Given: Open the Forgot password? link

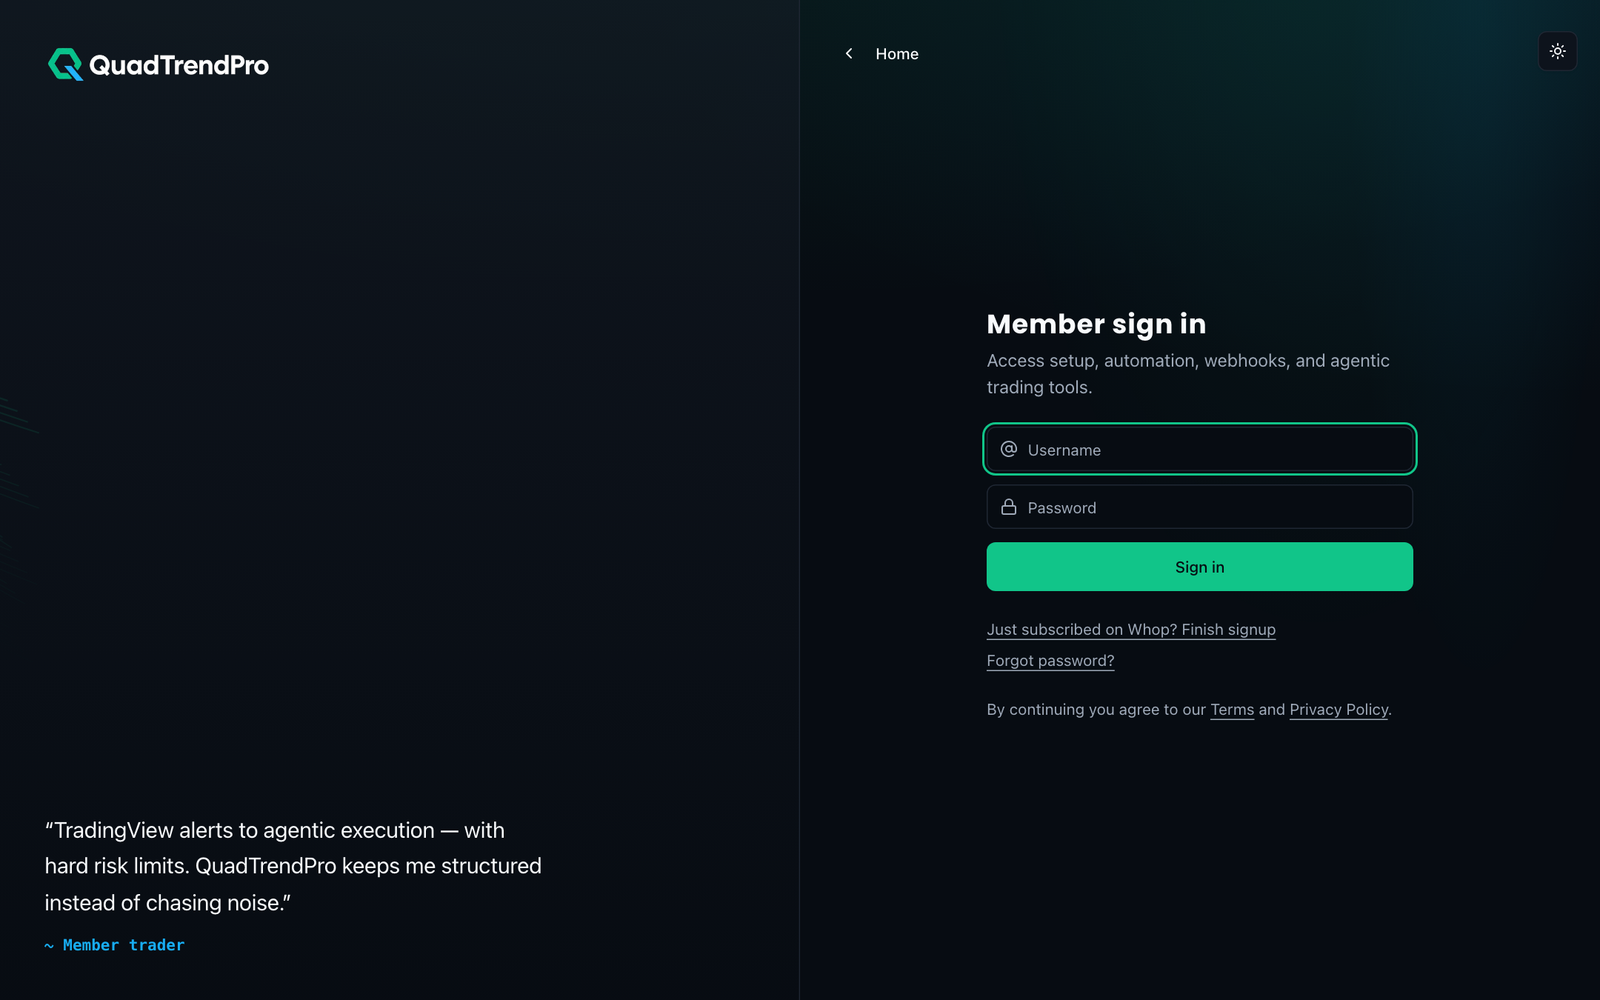Looking at the screenshot, I should click(x=1050, y=660).
